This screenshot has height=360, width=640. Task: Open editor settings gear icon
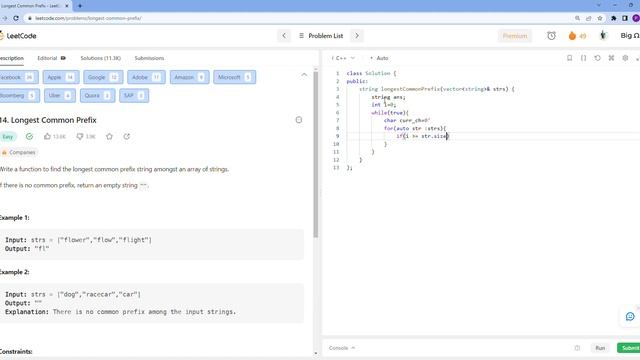tap(625, 58)
